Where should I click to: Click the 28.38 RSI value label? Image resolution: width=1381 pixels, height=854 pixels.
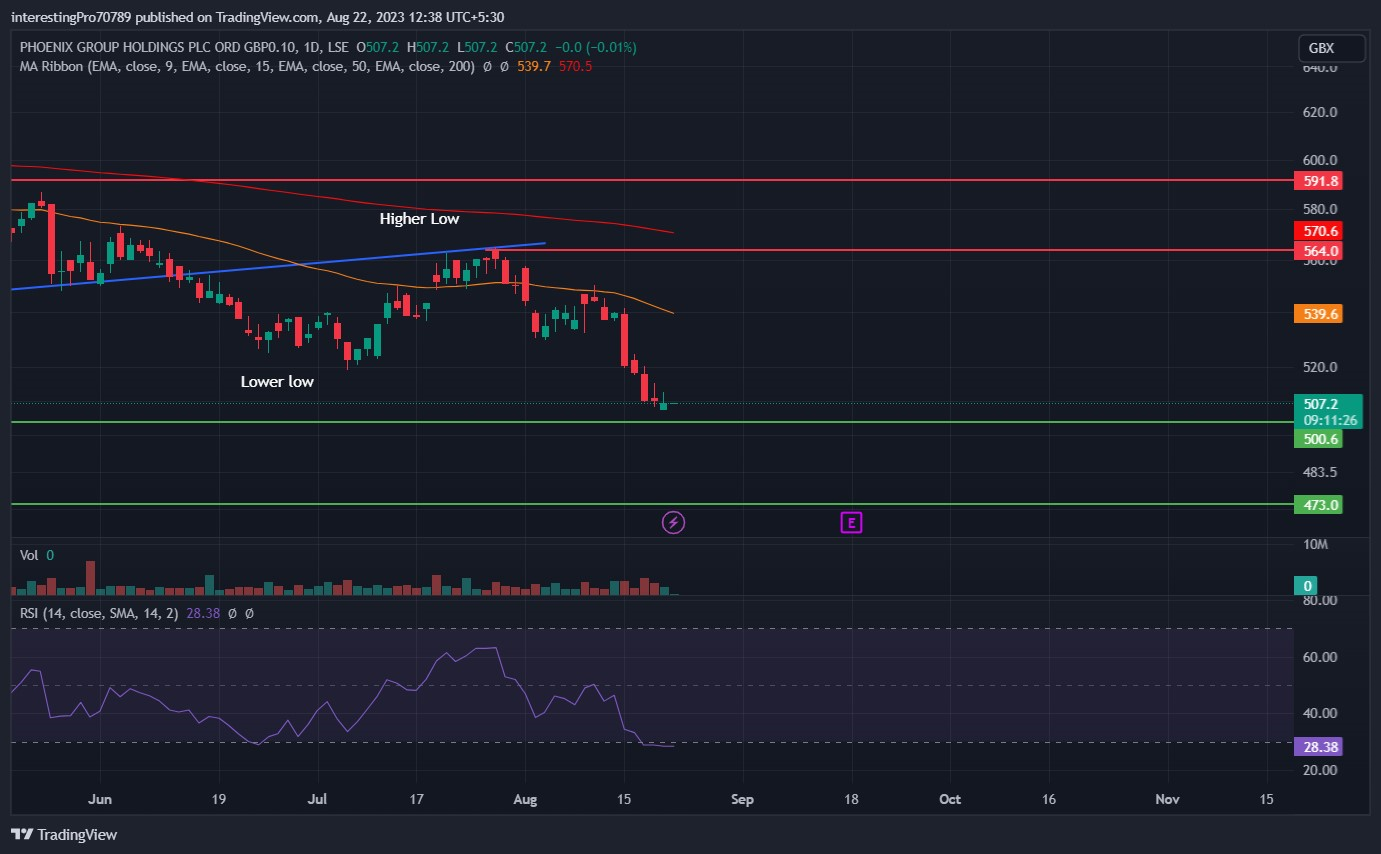pos(1318,746)
